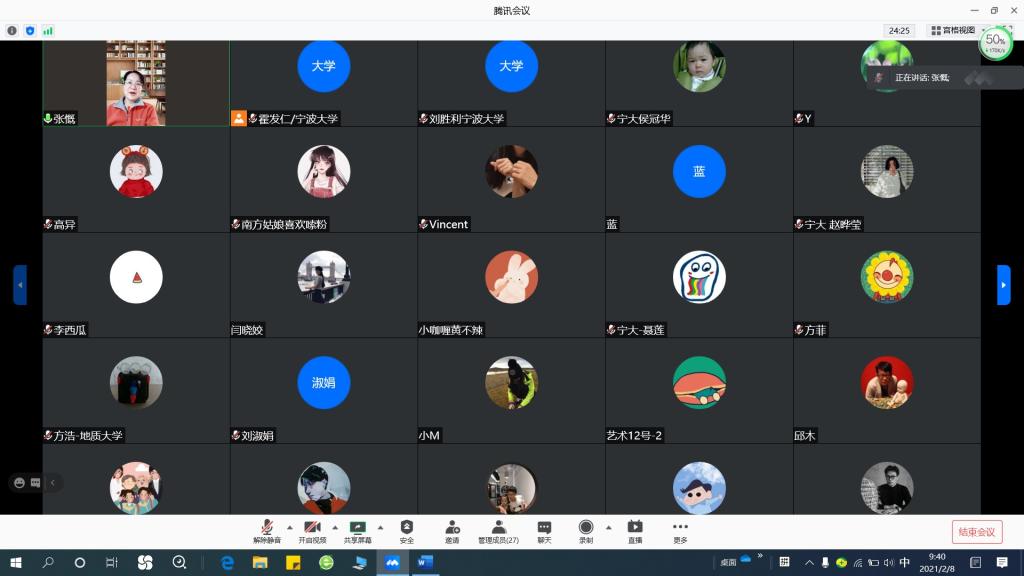Open Word from the Windows taskbar

tap(424, 562)
